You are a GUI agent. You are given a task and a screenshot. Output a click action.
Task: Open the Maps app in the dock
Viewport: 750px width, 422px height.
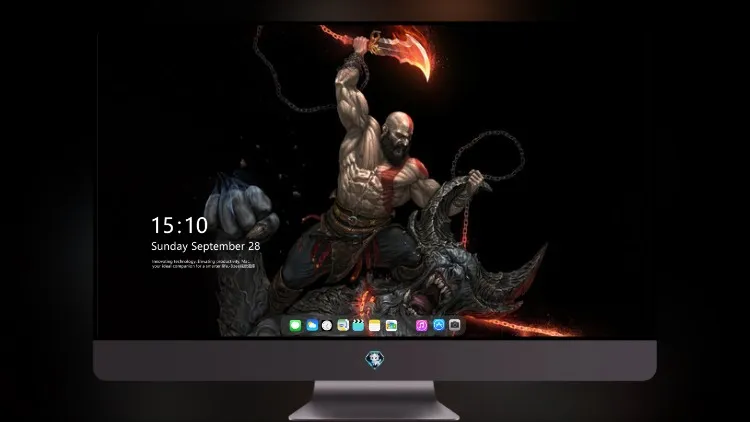tap(343, 326)
